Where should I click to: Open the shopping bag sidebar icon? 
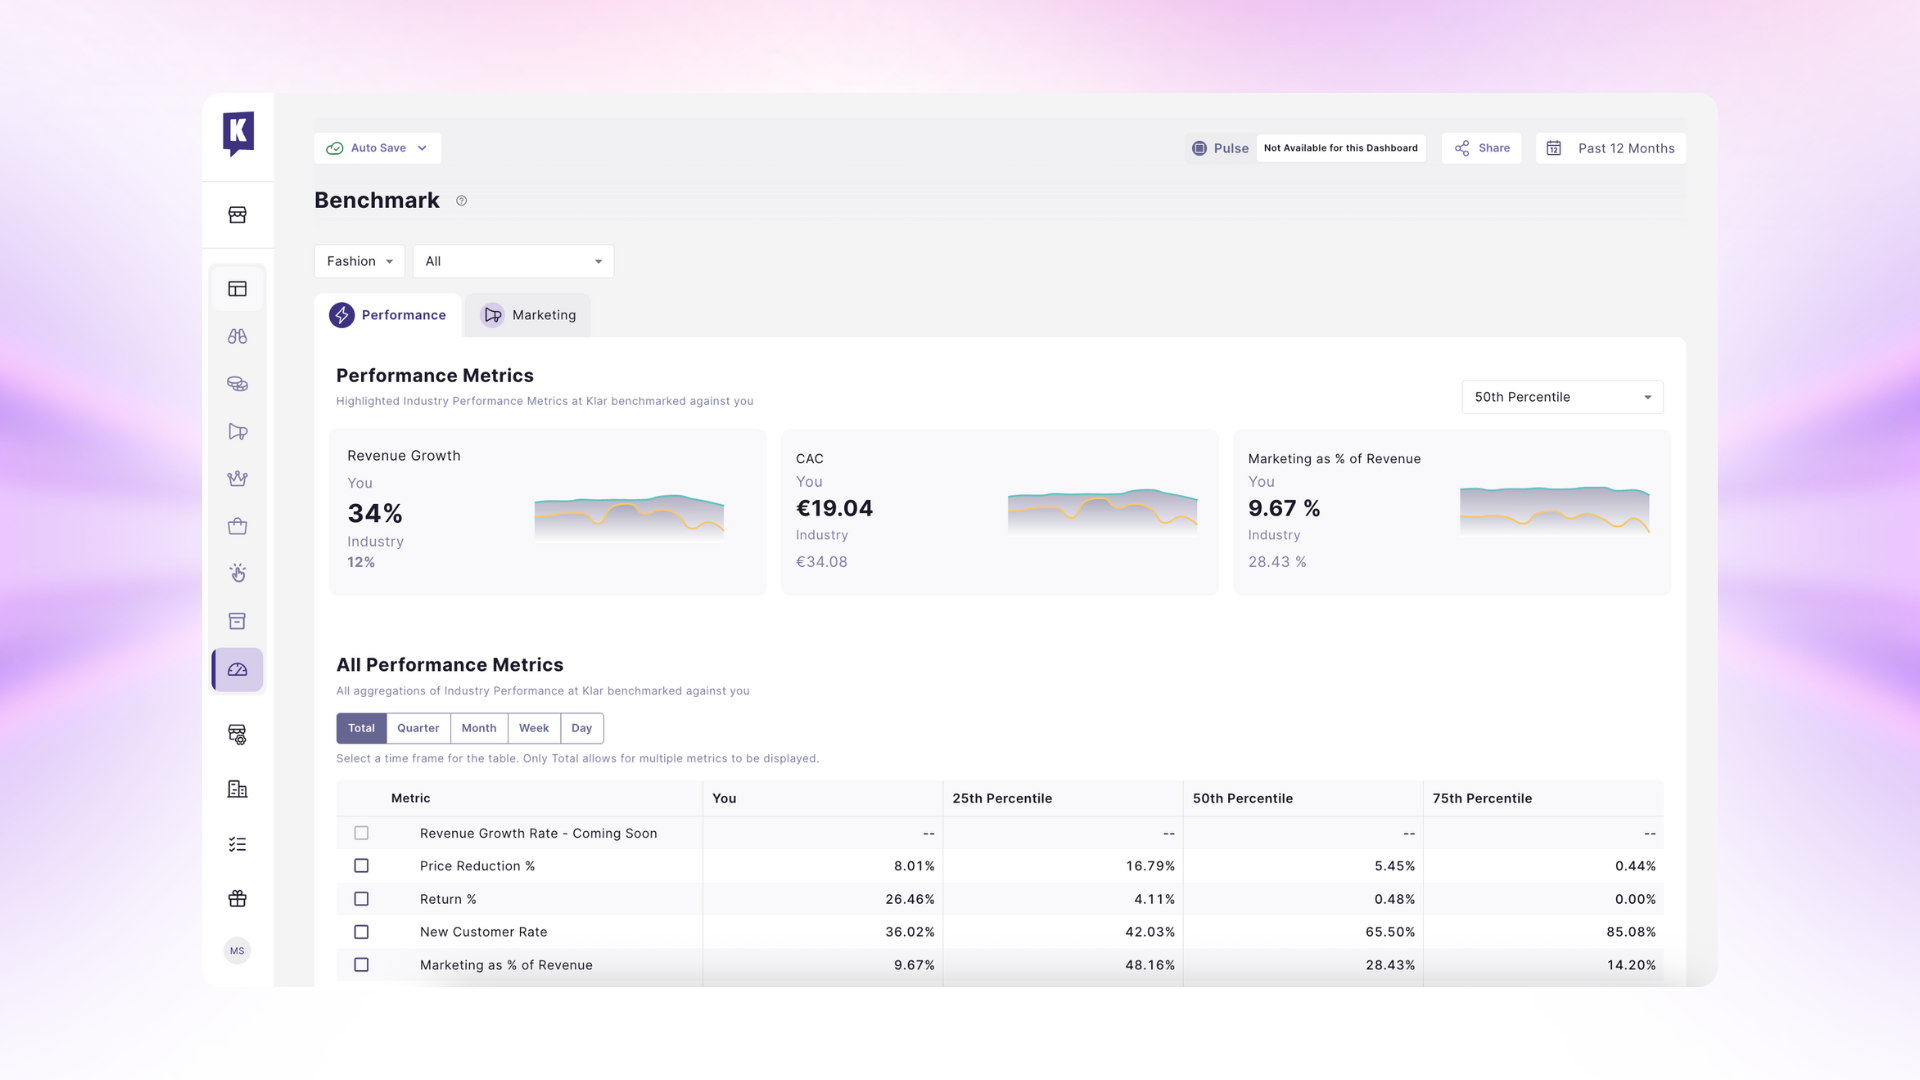[237, 526]
